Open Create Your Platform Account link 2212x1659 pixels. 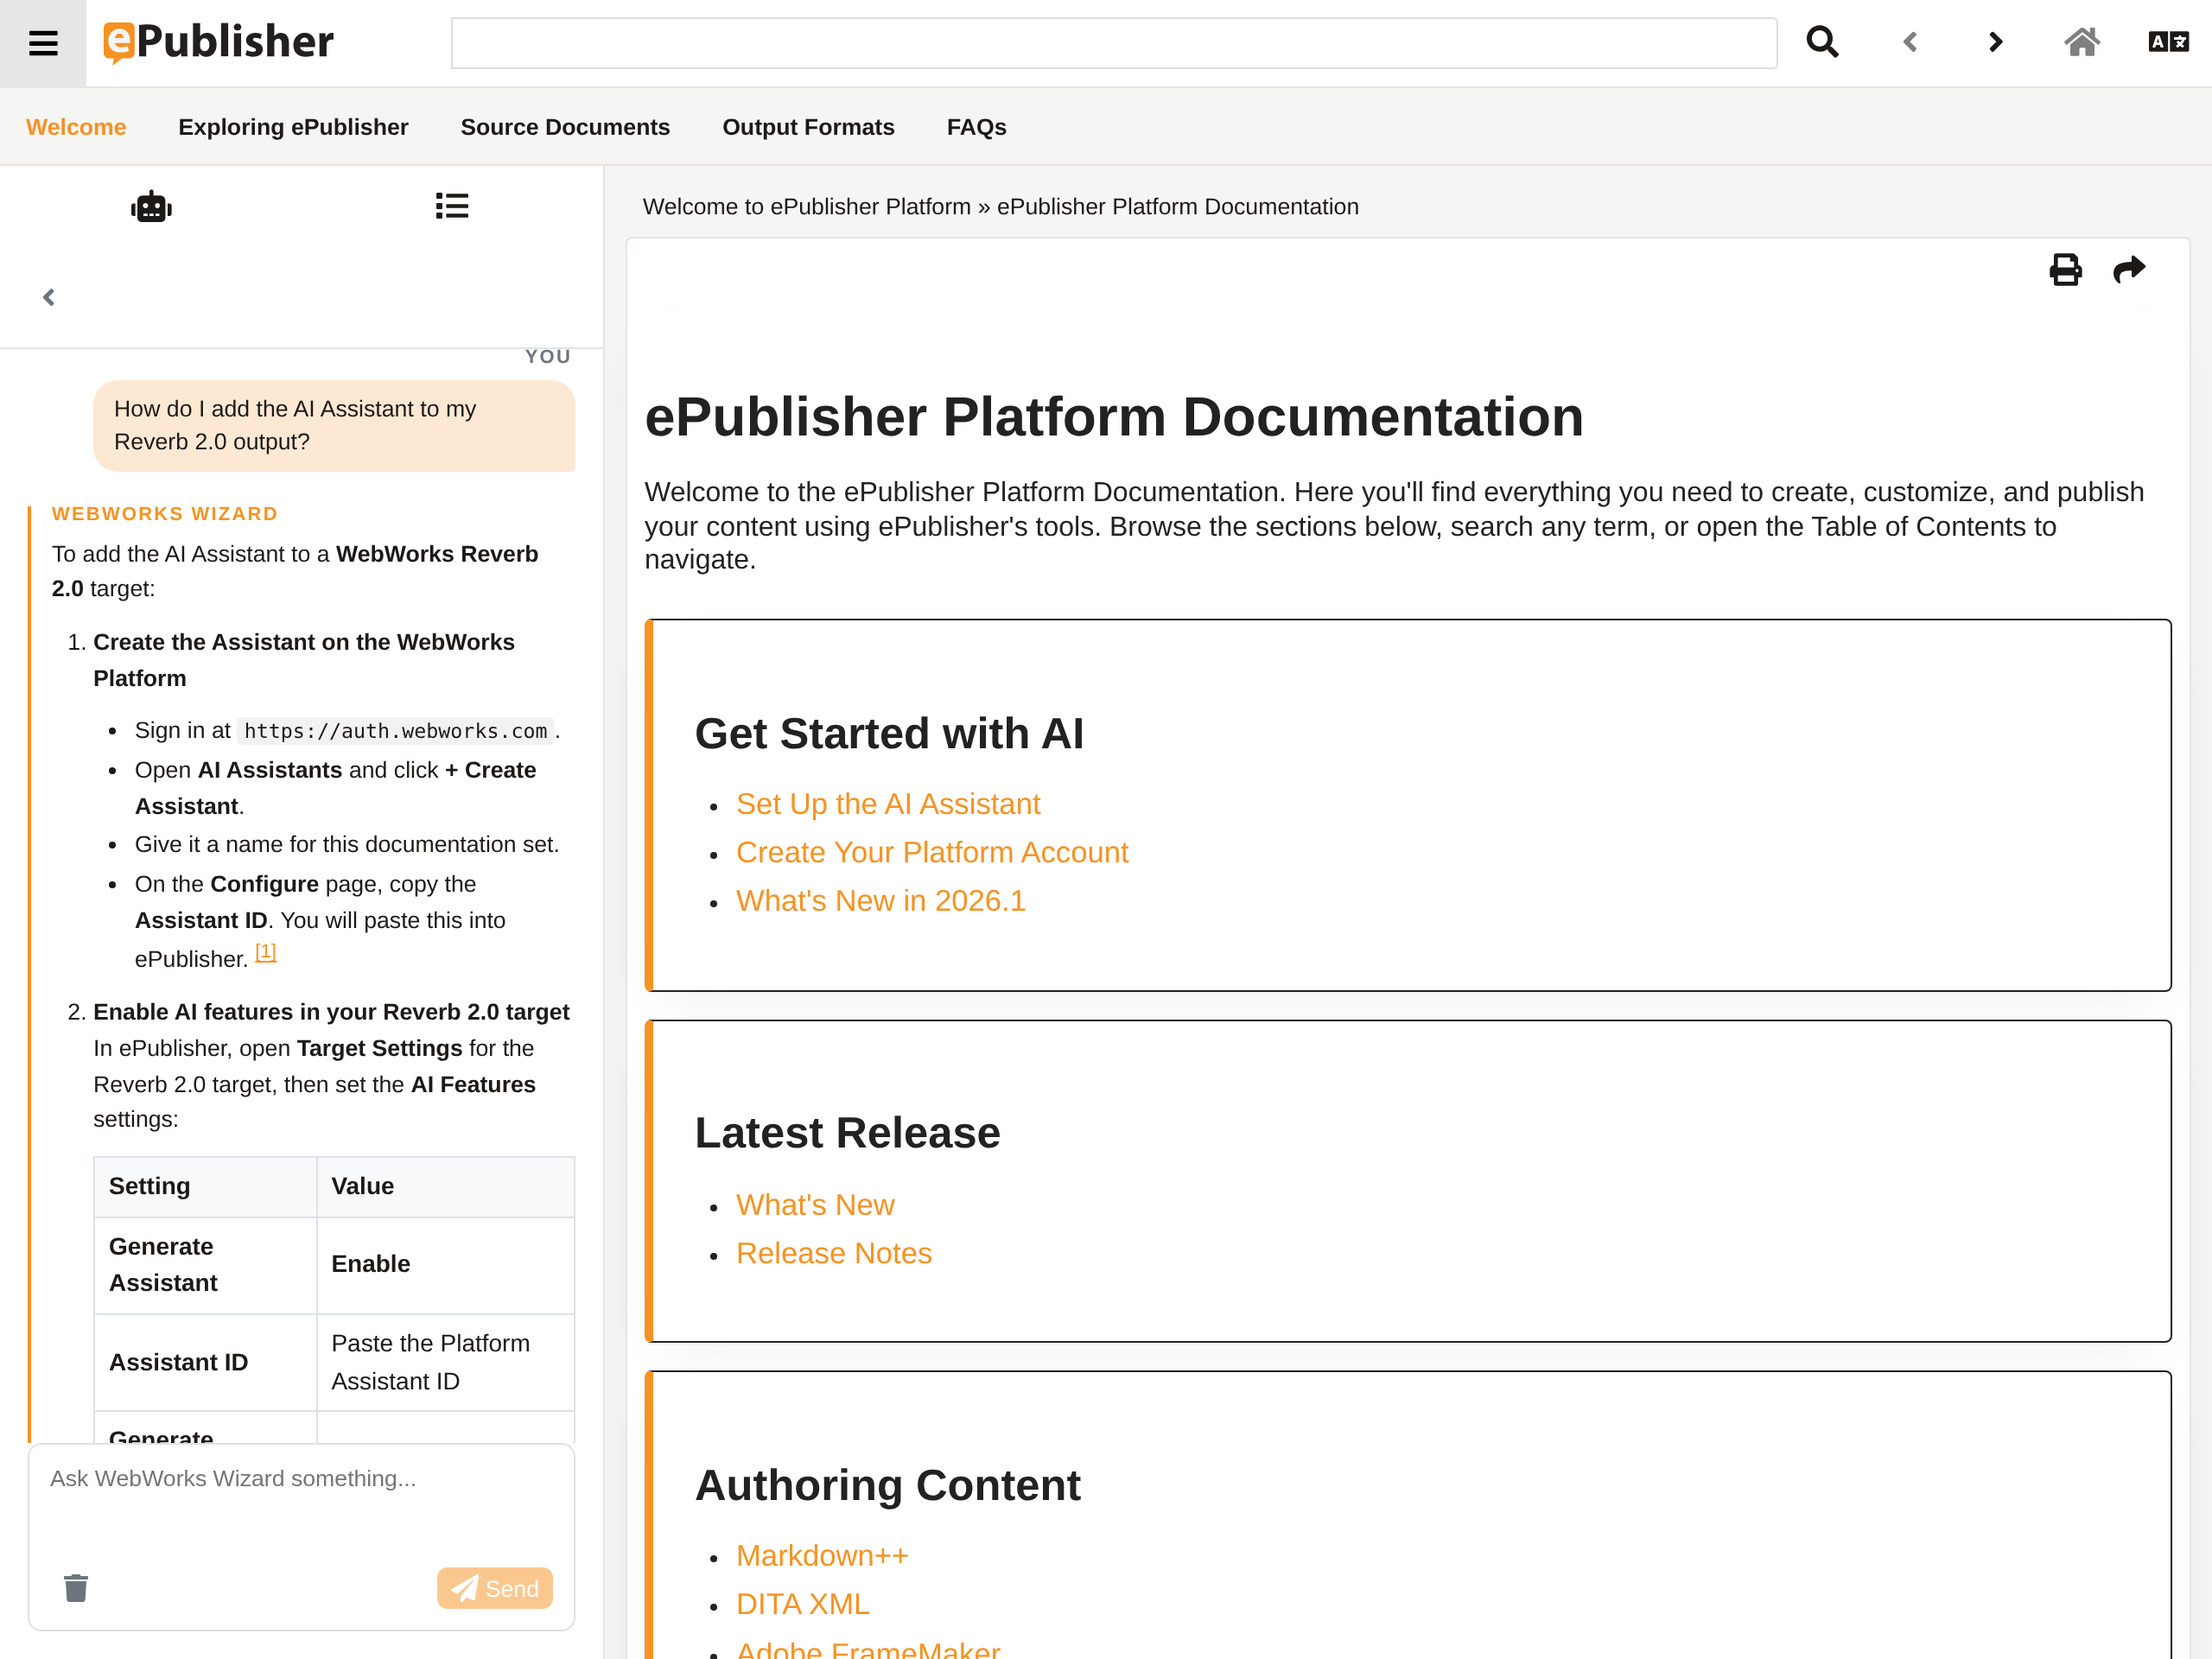point(932,852)
